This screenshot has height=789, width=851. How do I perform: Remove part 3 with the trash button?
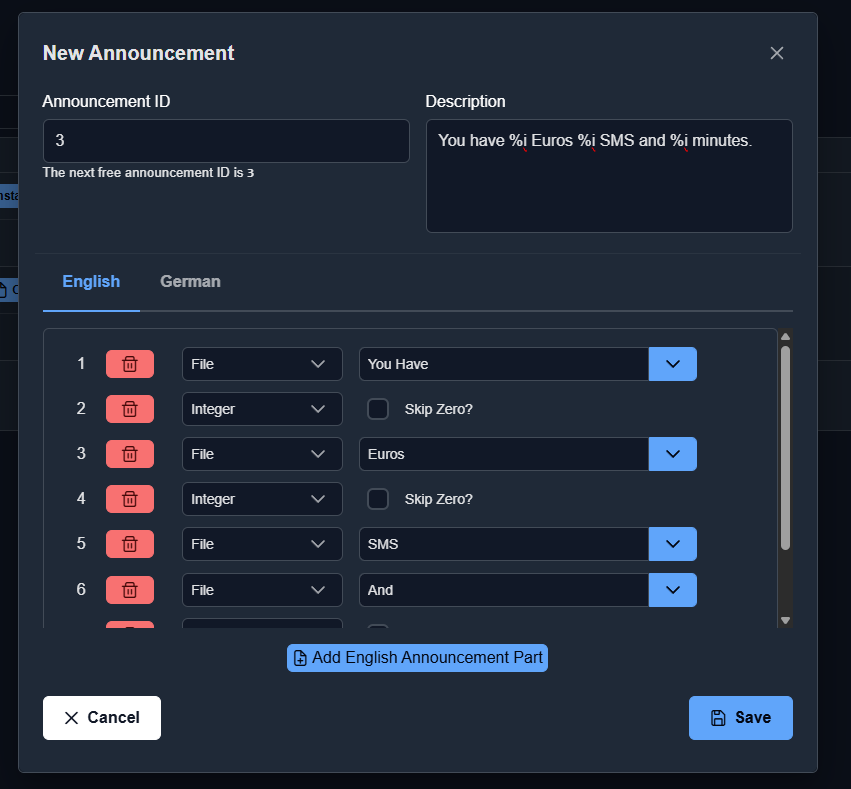130,454
